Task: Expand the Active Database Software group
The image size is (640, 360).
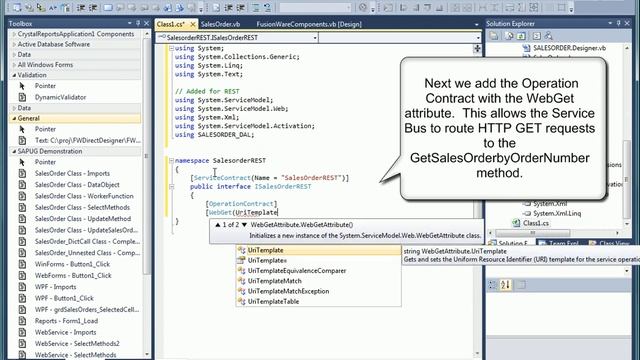Action: (x=14, y=44)
